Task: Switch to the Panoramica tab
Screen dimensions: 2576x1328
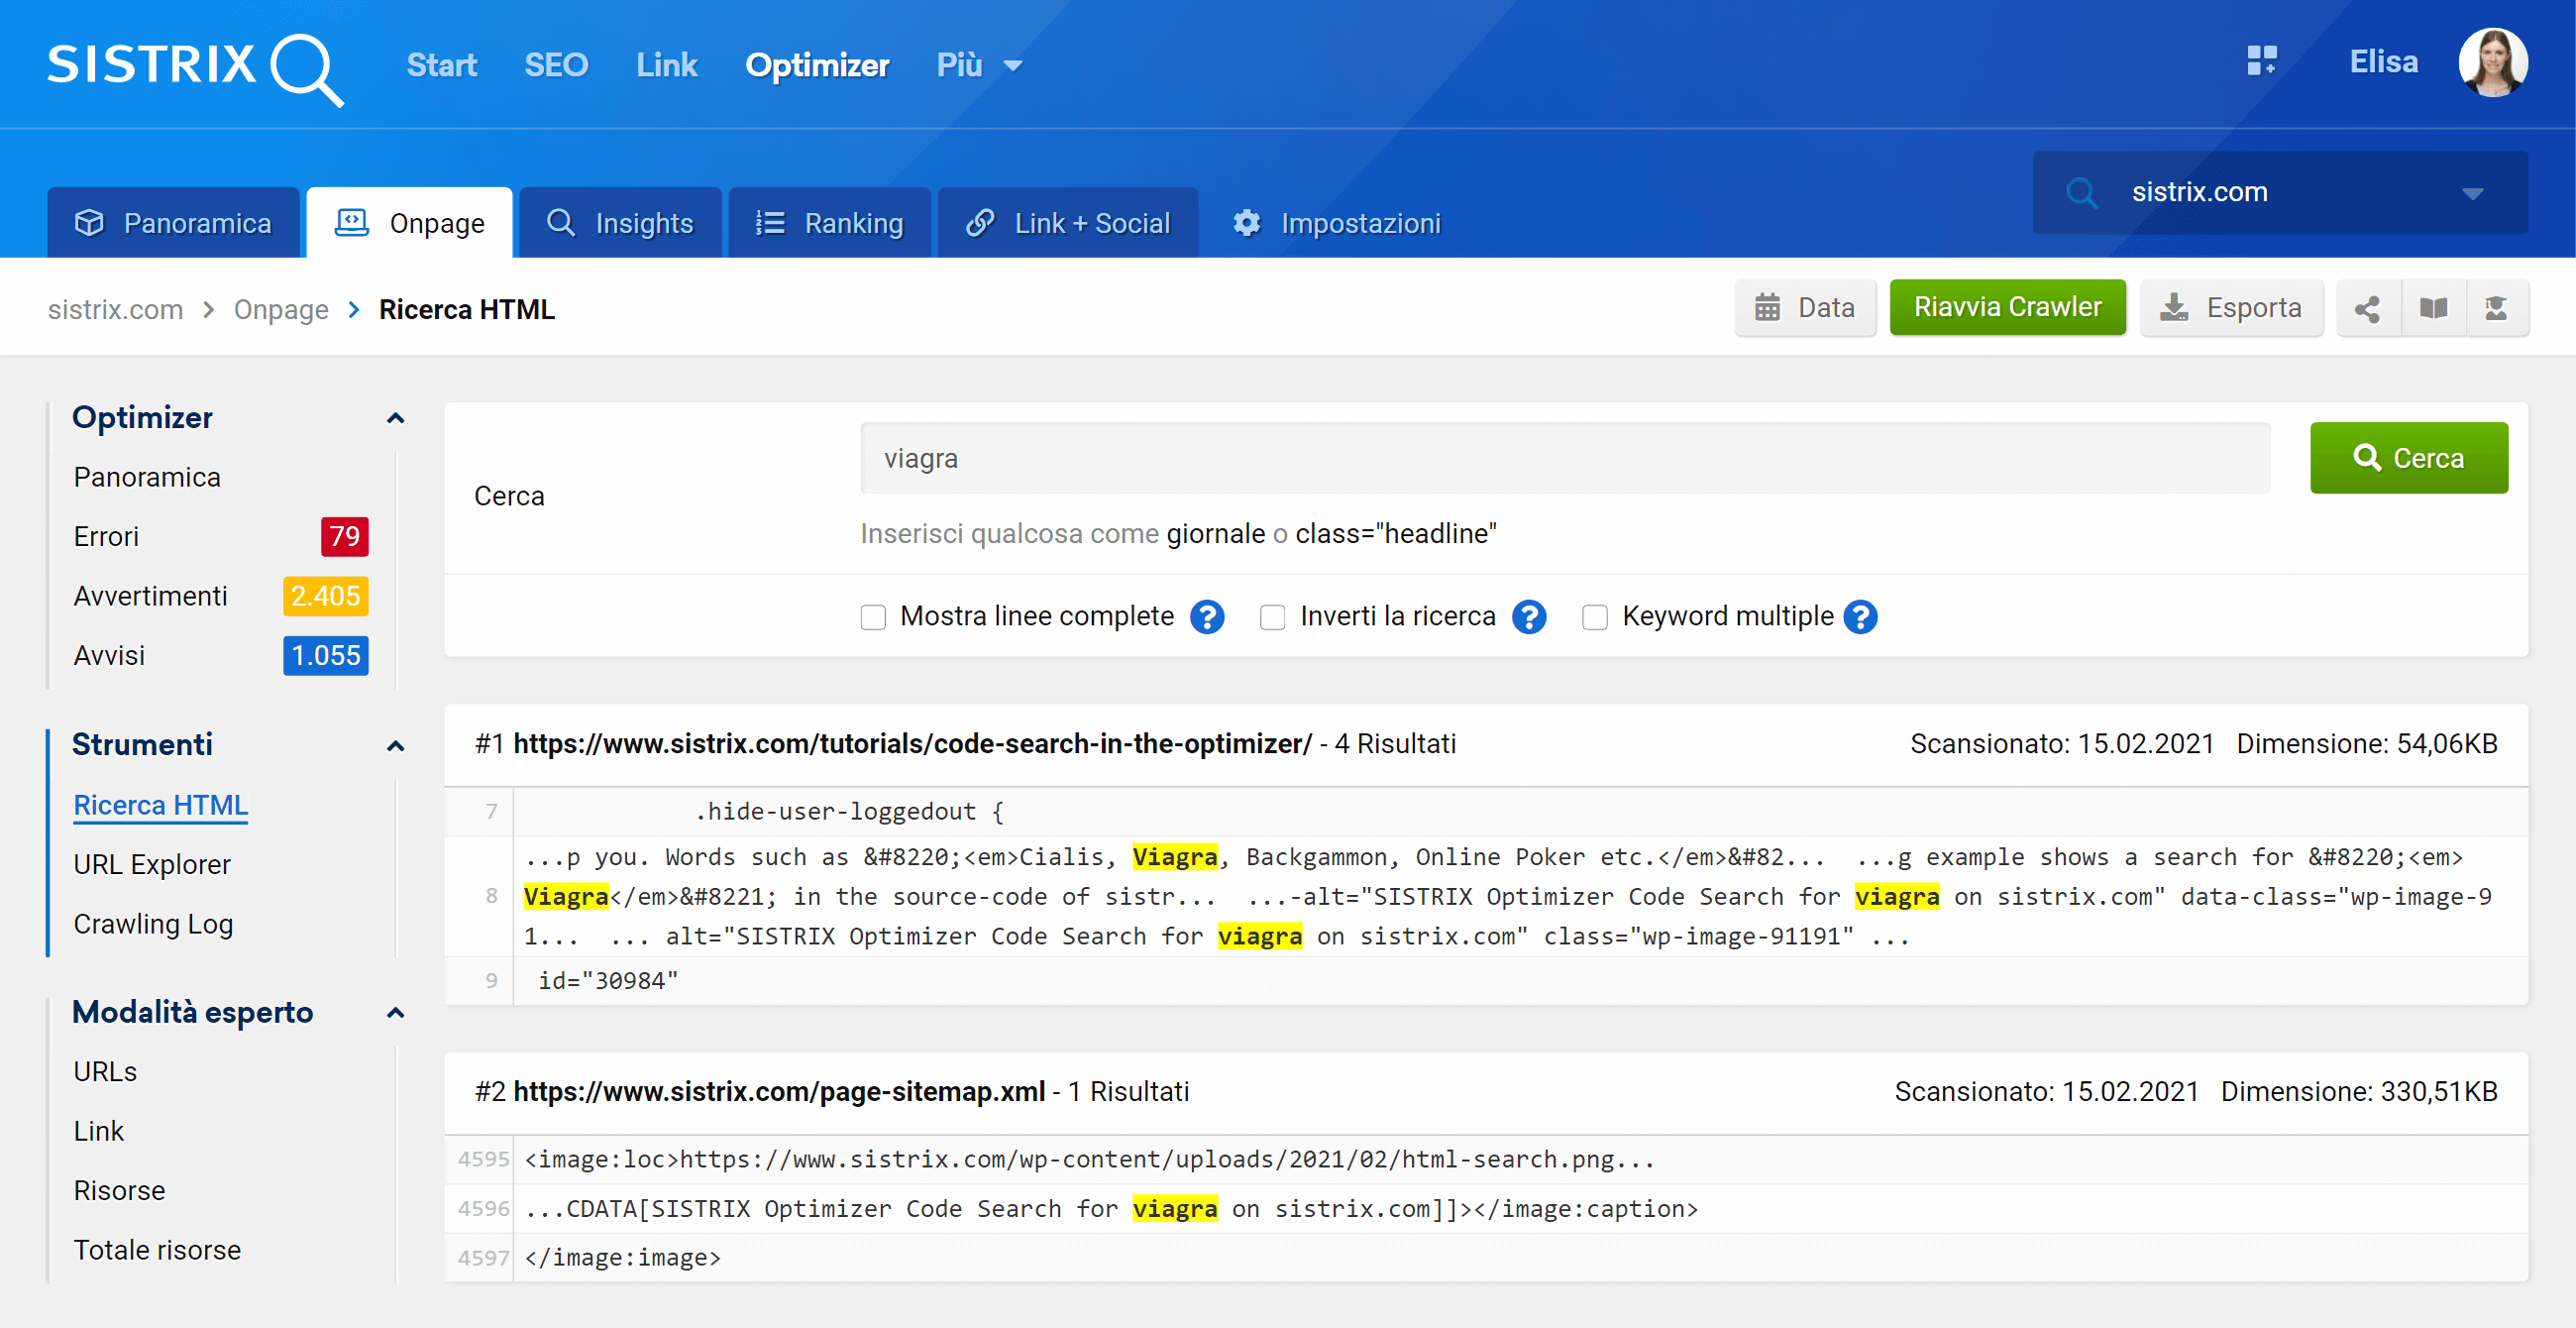Action: 173,223
